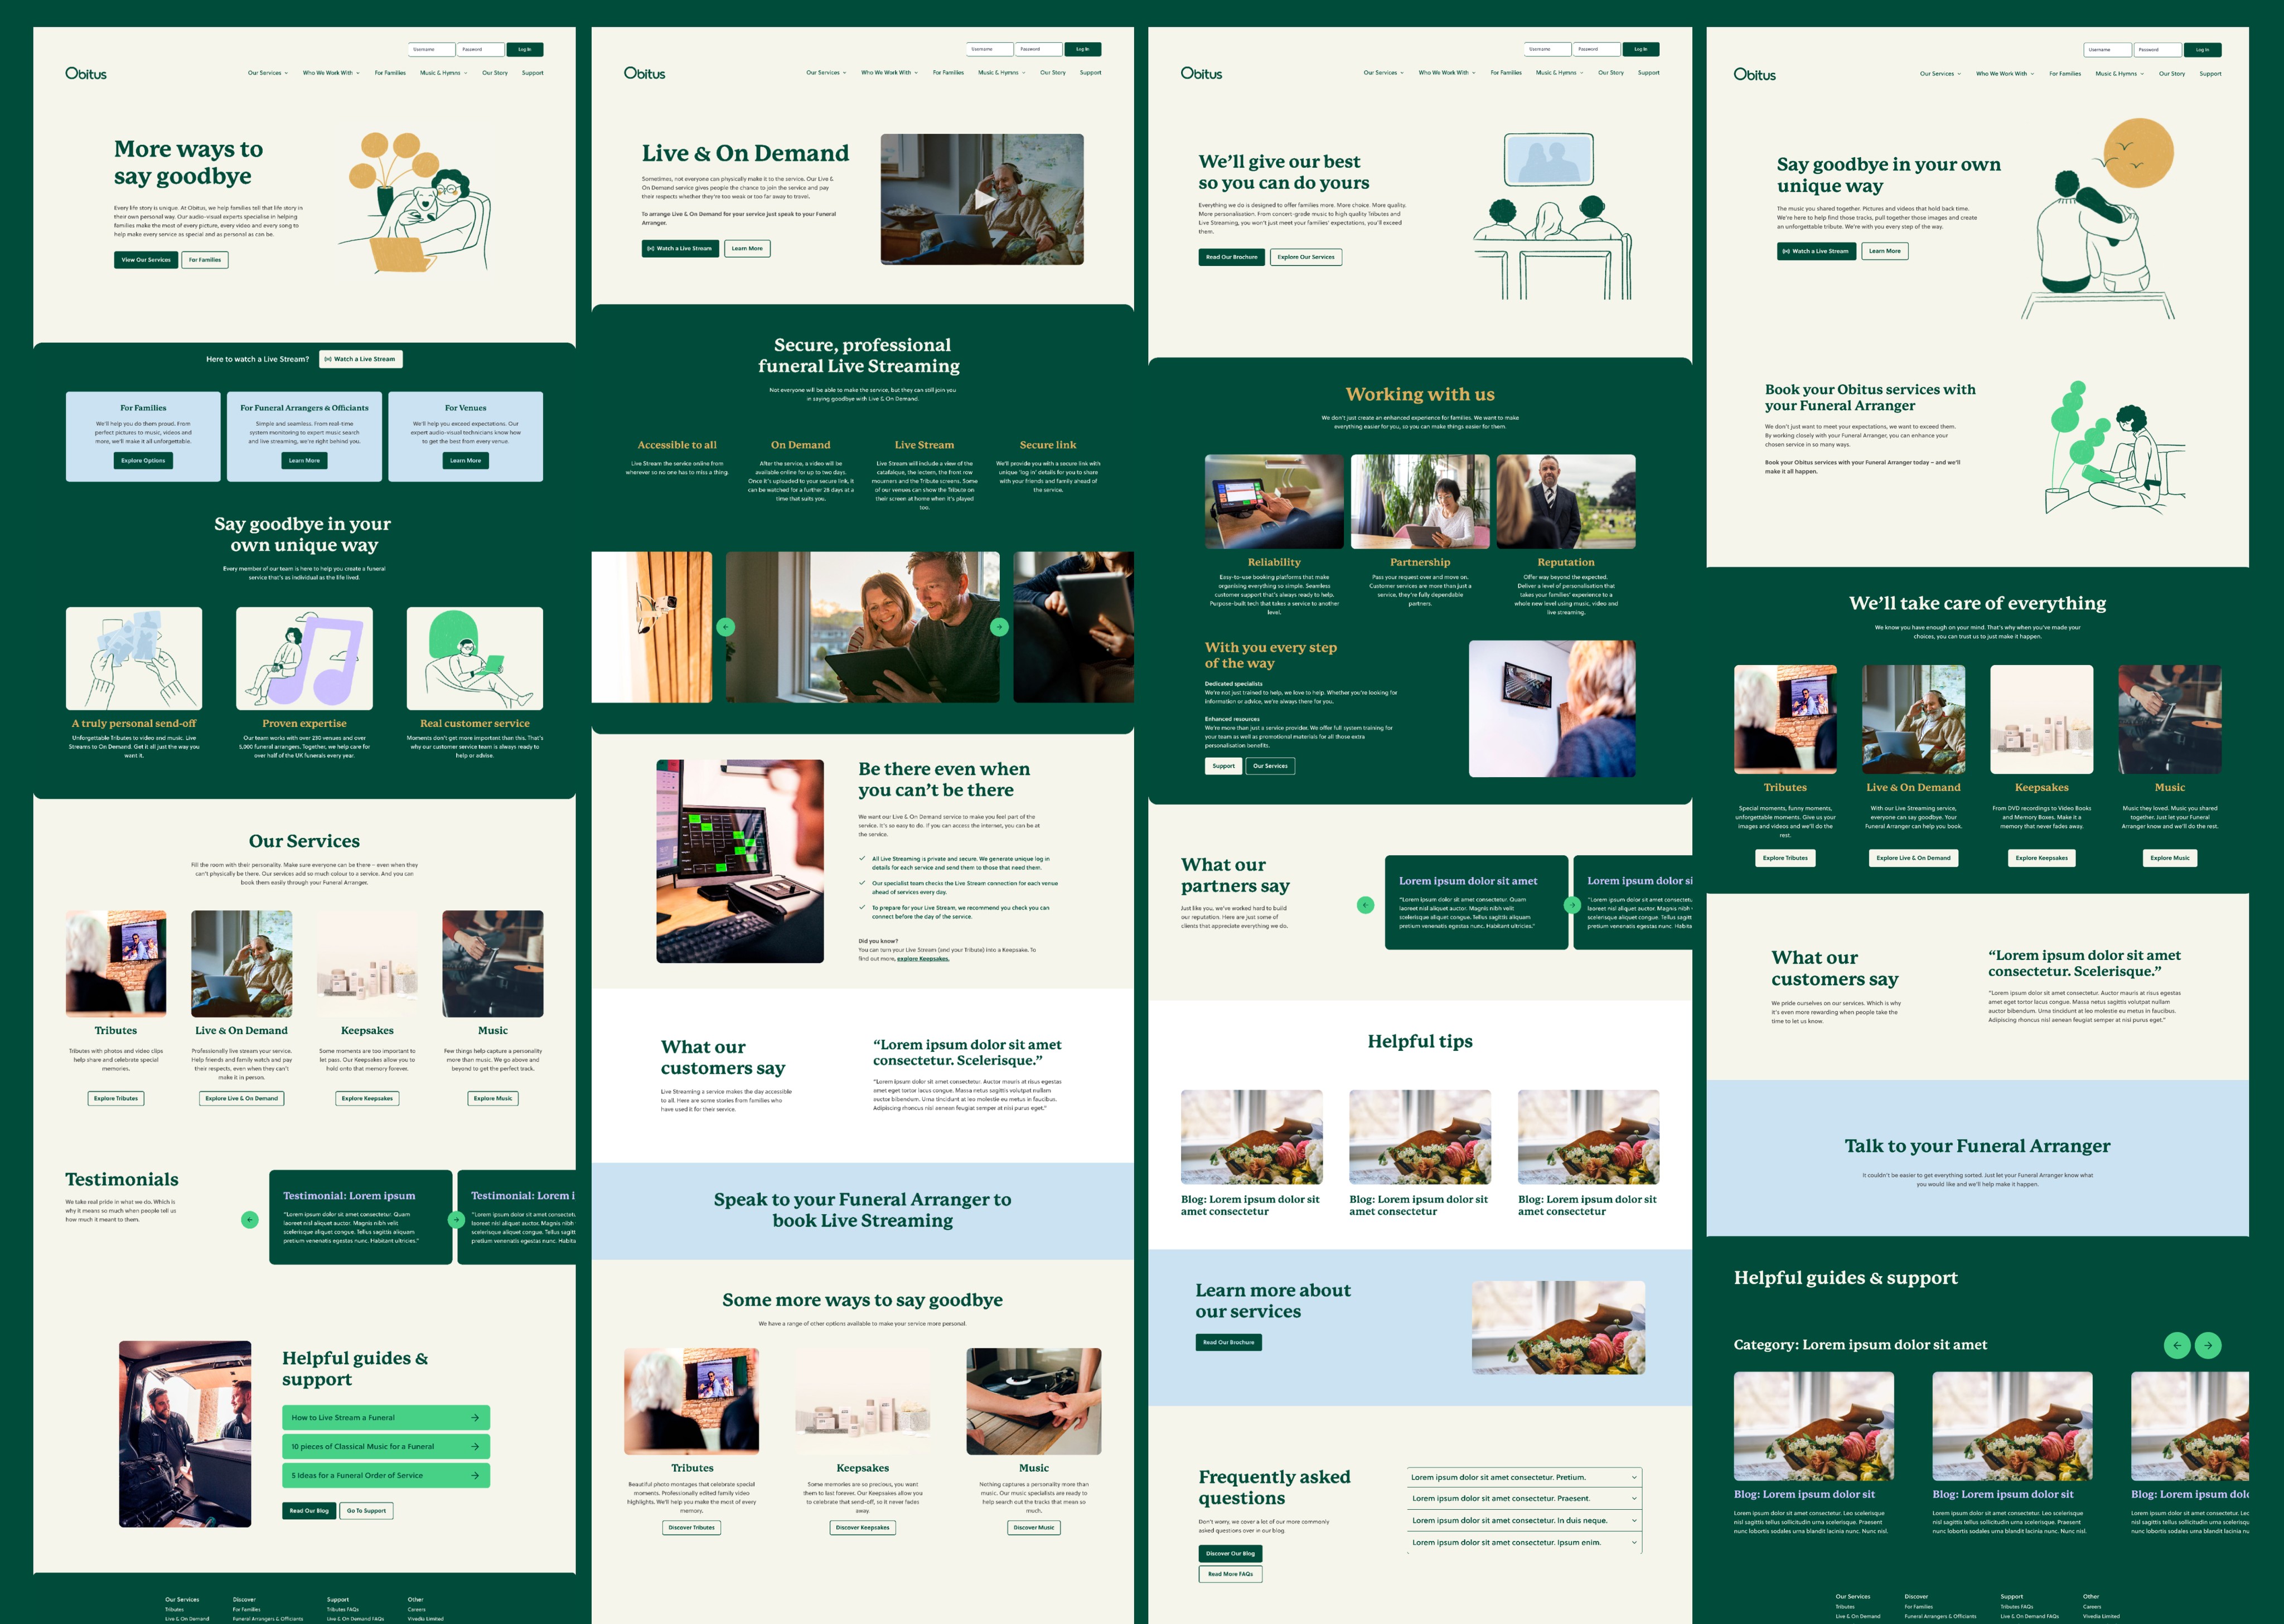Click arrow on 5 Ideas for Funeral Order of Service
The height and width of the screenshot is (1624, 2284).
click(x=475, y=1475)
